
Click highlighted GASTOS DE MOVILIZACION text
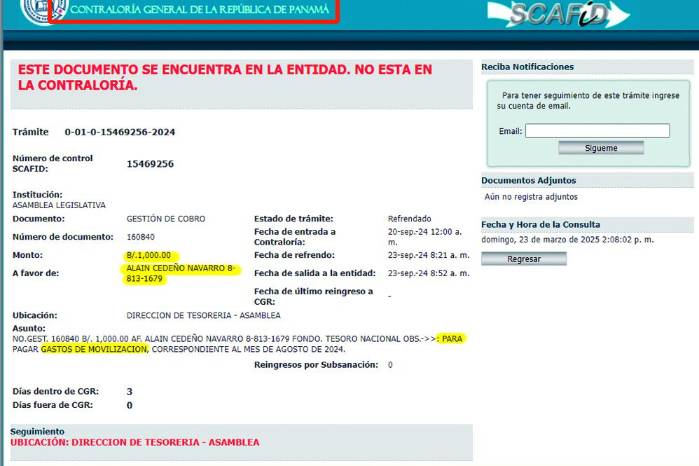94,349
